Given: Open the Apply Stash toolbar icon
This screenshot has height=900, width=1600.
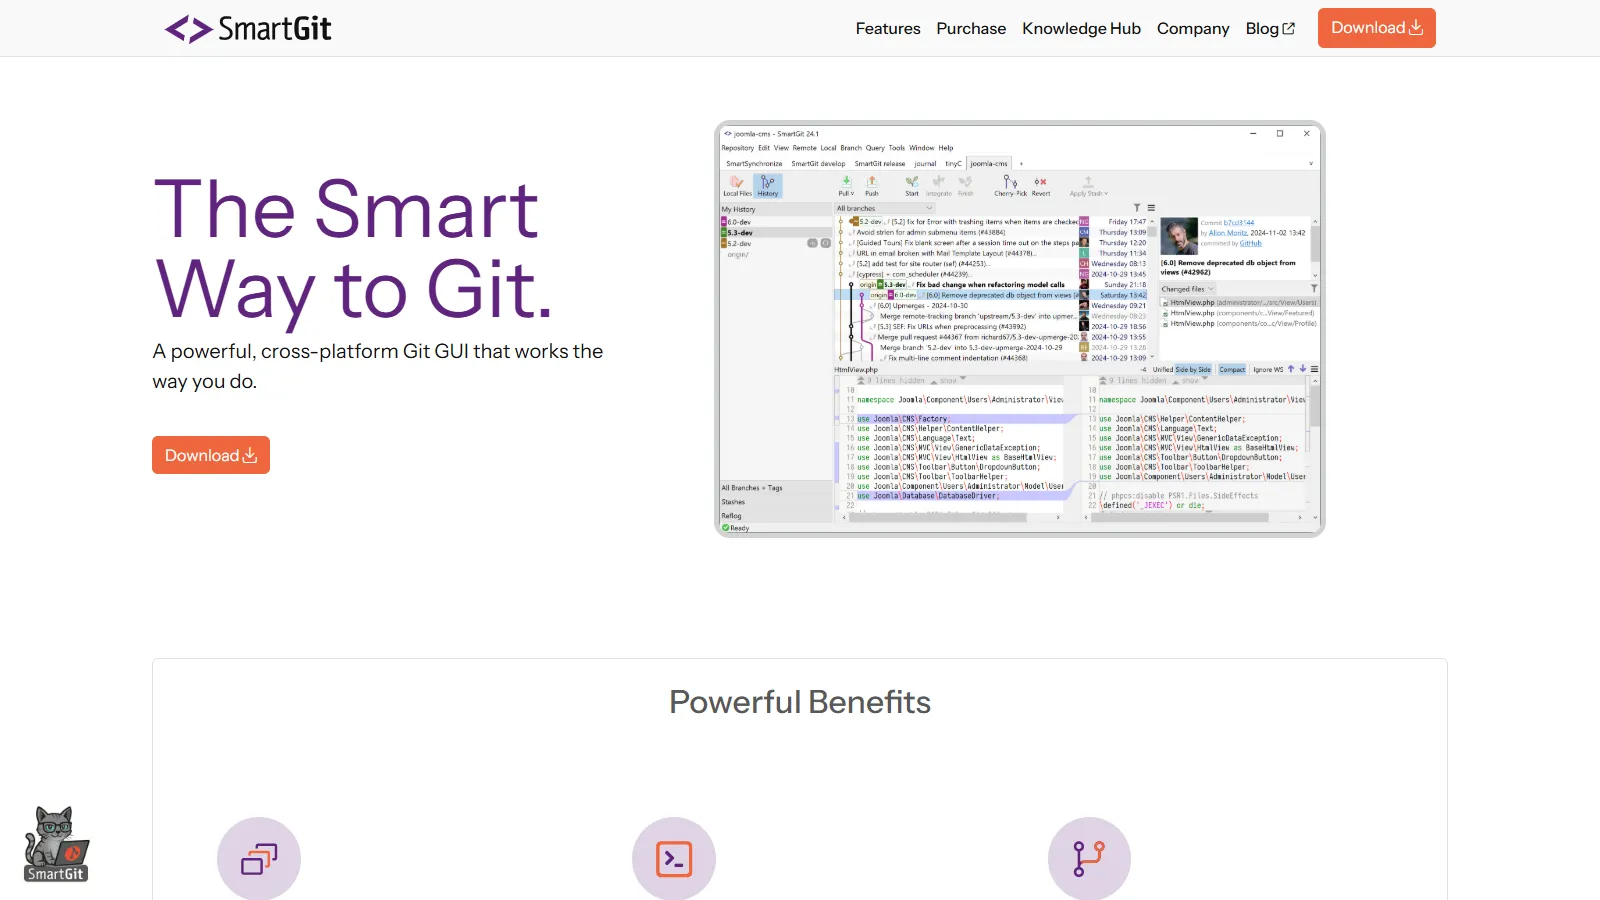Looking at the screenshot, I should pyautogui.click(x=1088, y=186).
